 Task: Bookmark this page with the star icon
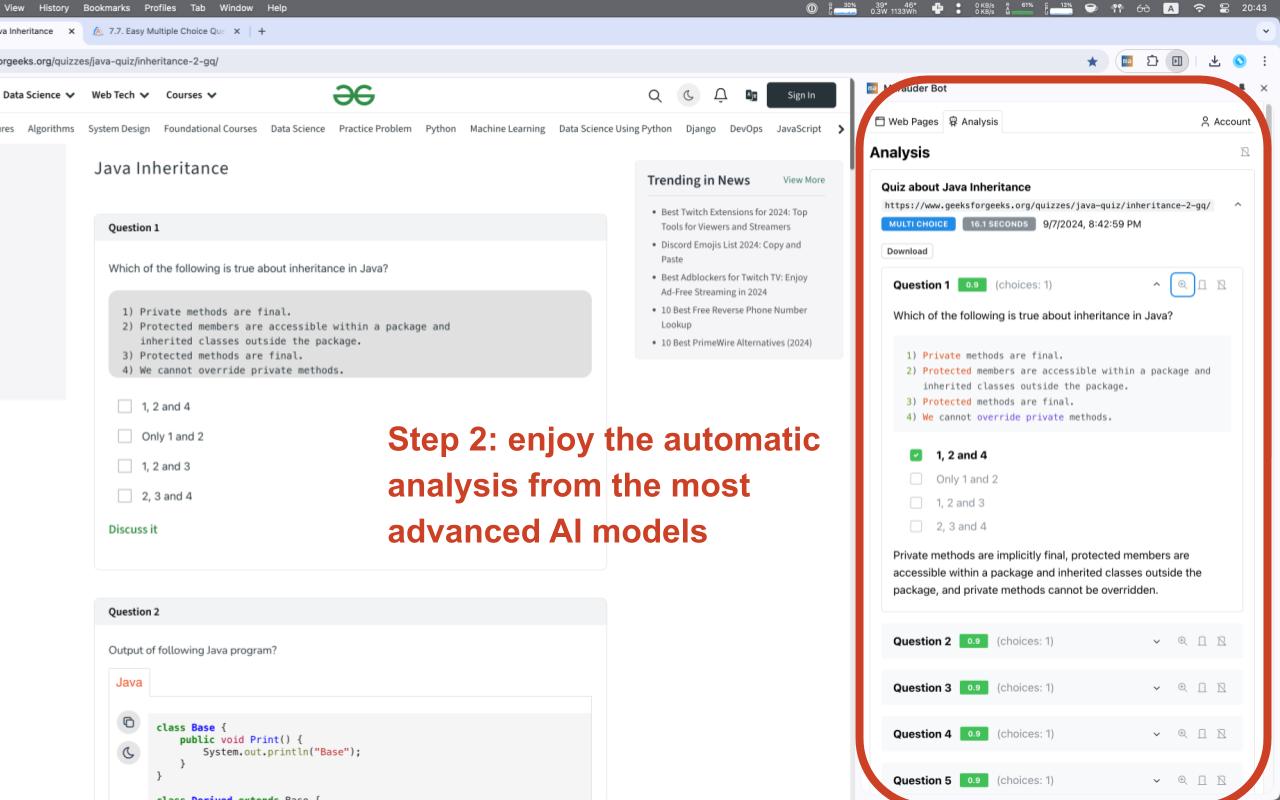pyautogui.click(x=1092, y=61)
